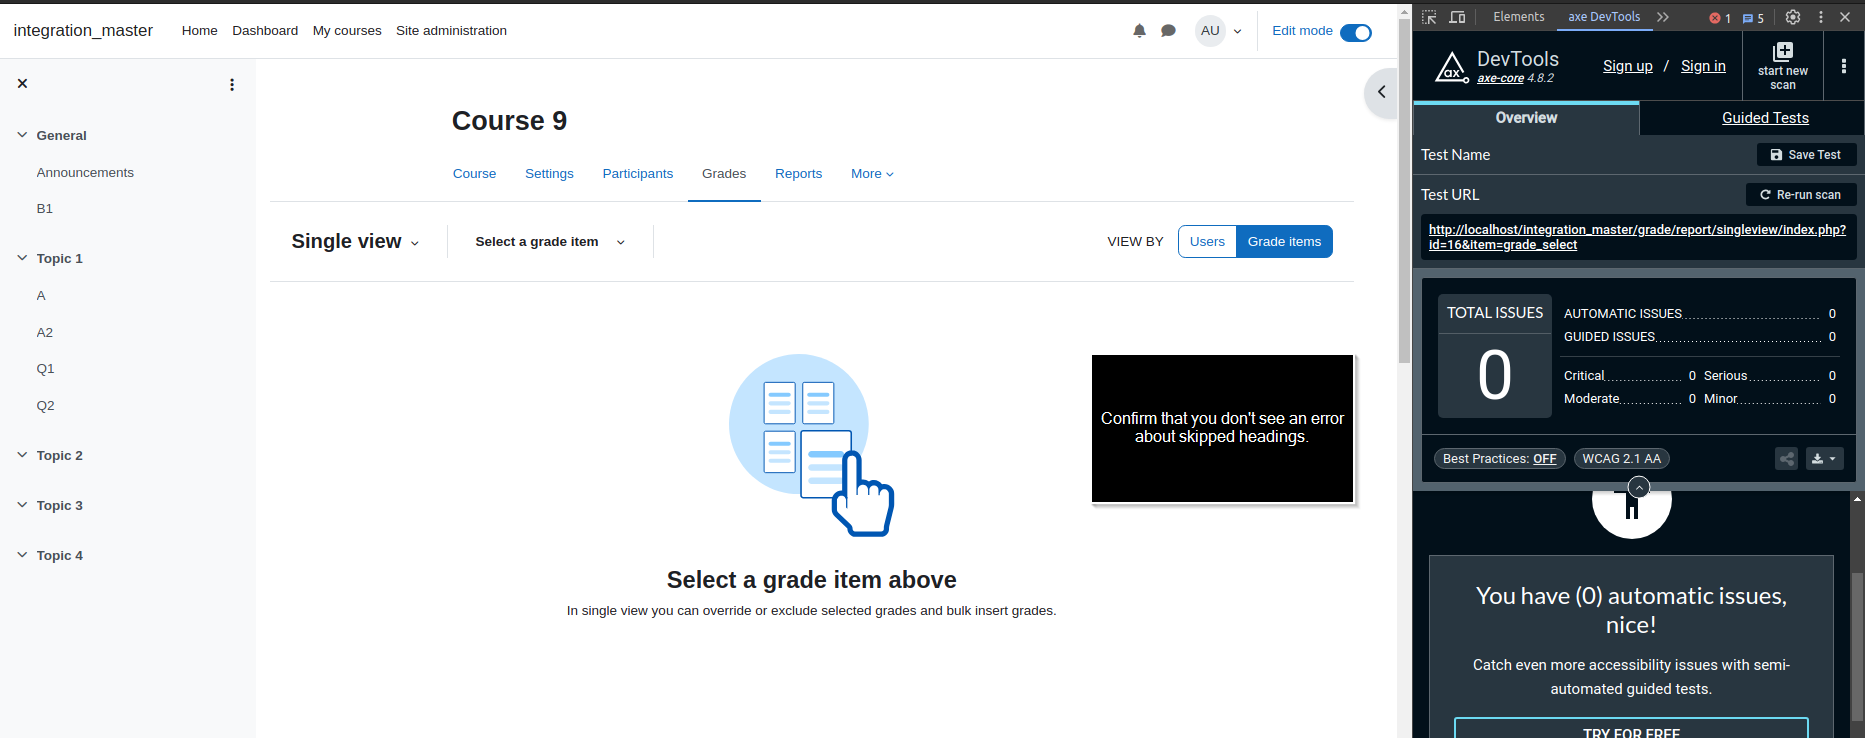Open the Select a grade item dropdown

(x=550, y=242)
